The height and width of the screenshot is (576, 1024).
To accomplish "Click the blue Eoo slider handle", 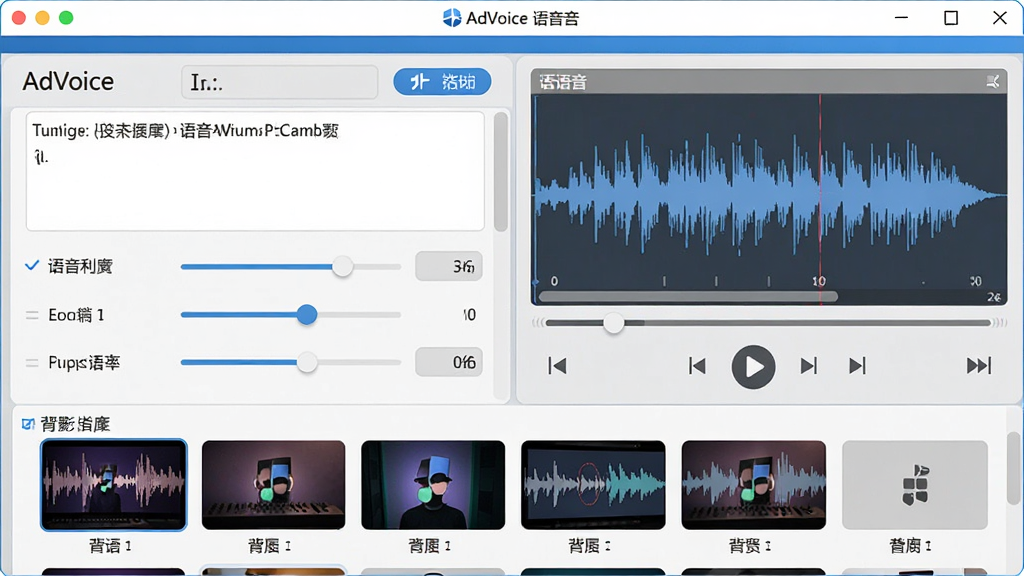I will (307, 314).
